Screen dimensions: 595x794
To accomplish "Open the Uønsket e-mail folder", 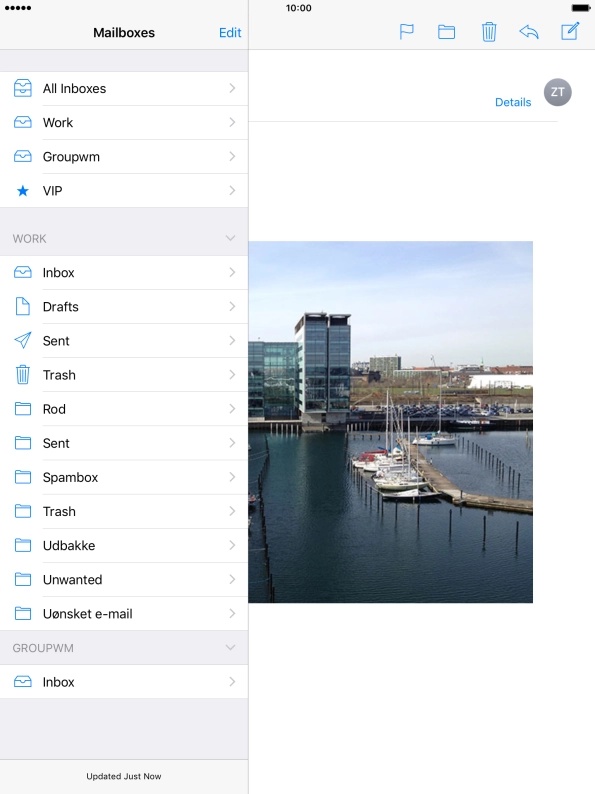I will (x=124, y=614).
